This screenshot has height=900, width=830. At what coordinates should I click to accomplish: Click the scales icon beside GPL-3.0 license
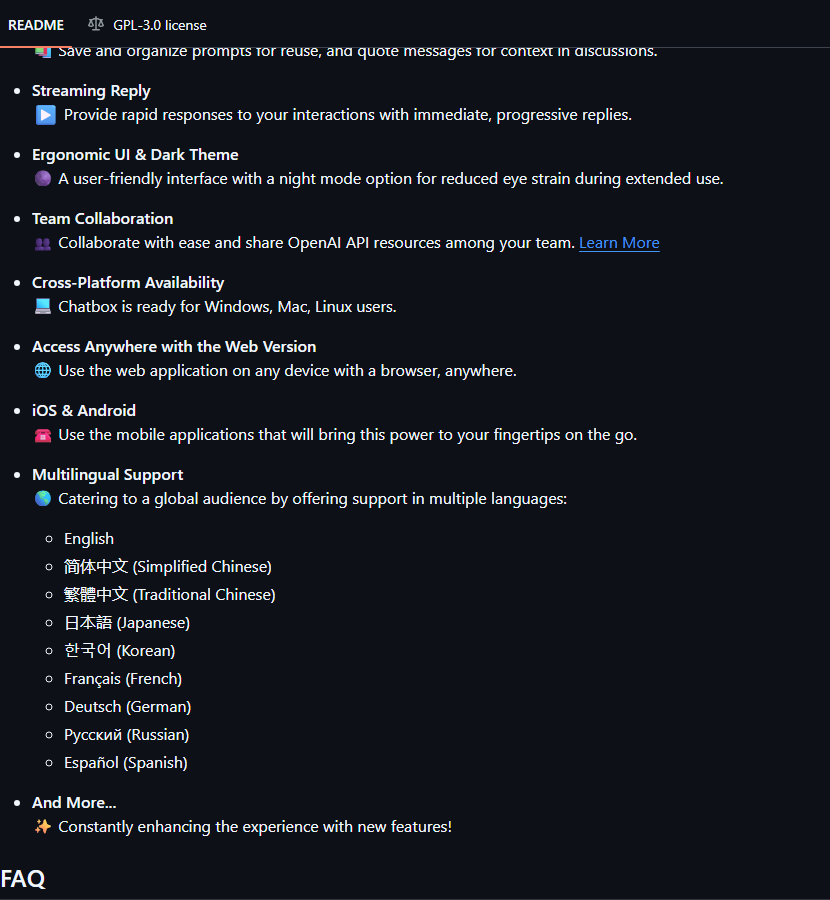pos(95,24)
